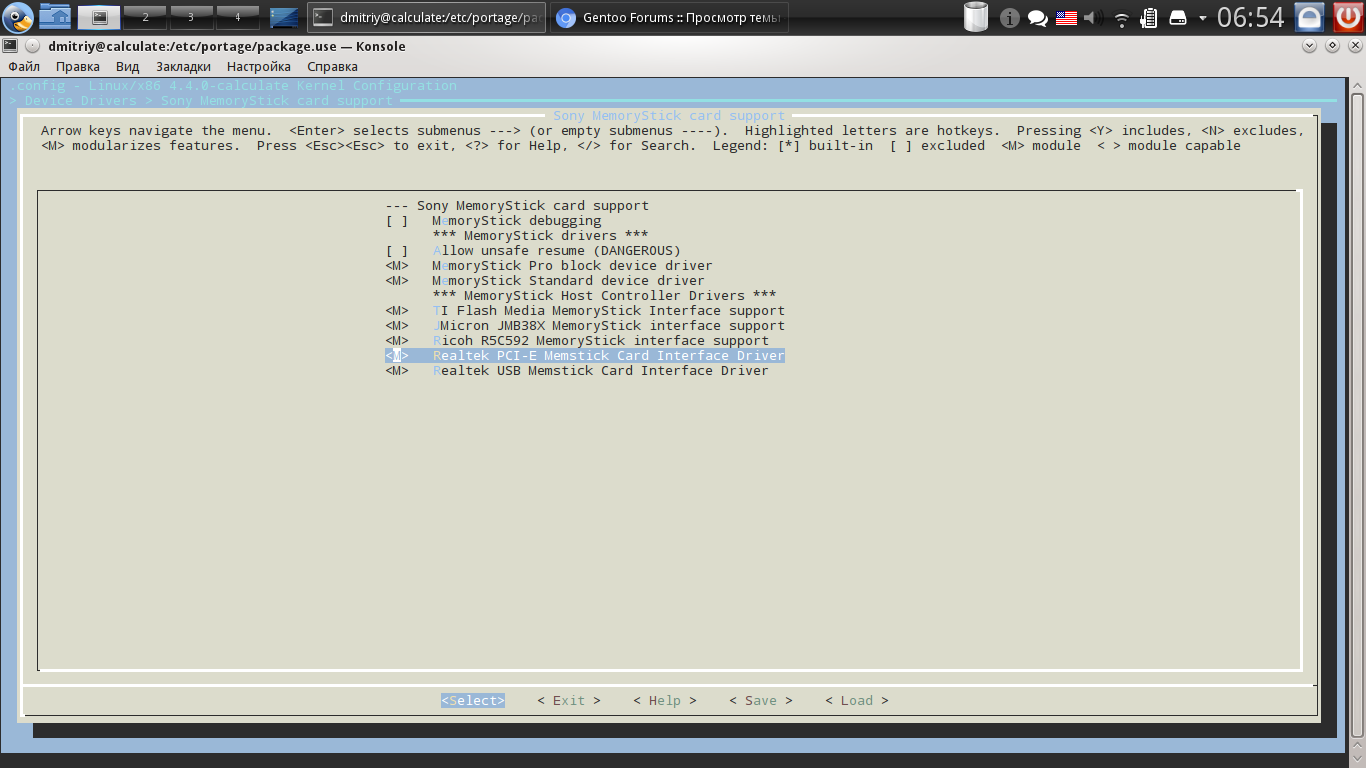Click the '*** MemoryStick drivers ***' line
Screen dimensions: 1366x768
click(x=541, y=235)
